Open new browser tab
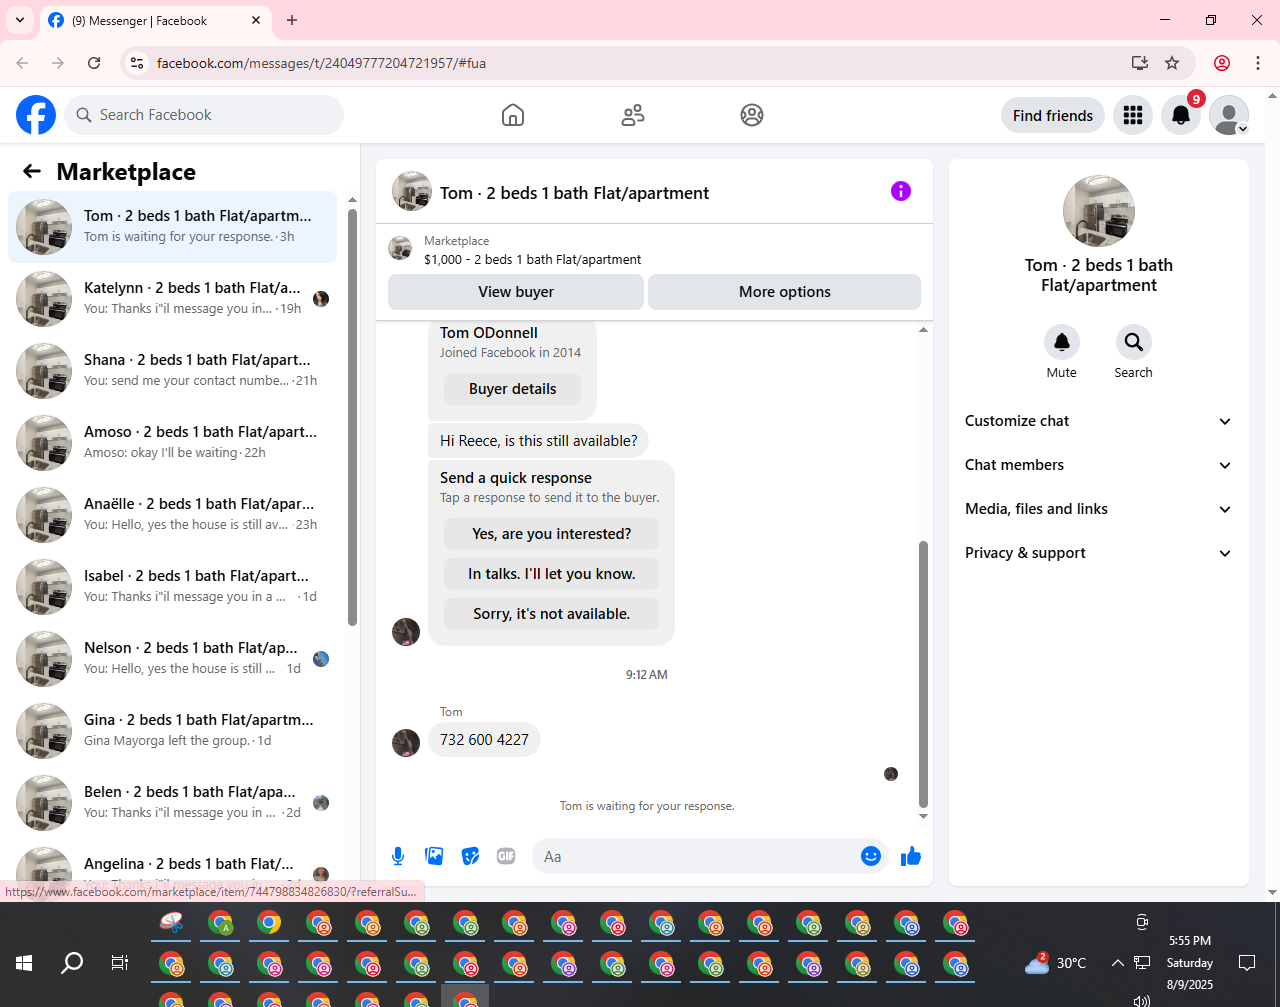Image resolution: width=1280 pixels, height=1007 pixels. 292,20
